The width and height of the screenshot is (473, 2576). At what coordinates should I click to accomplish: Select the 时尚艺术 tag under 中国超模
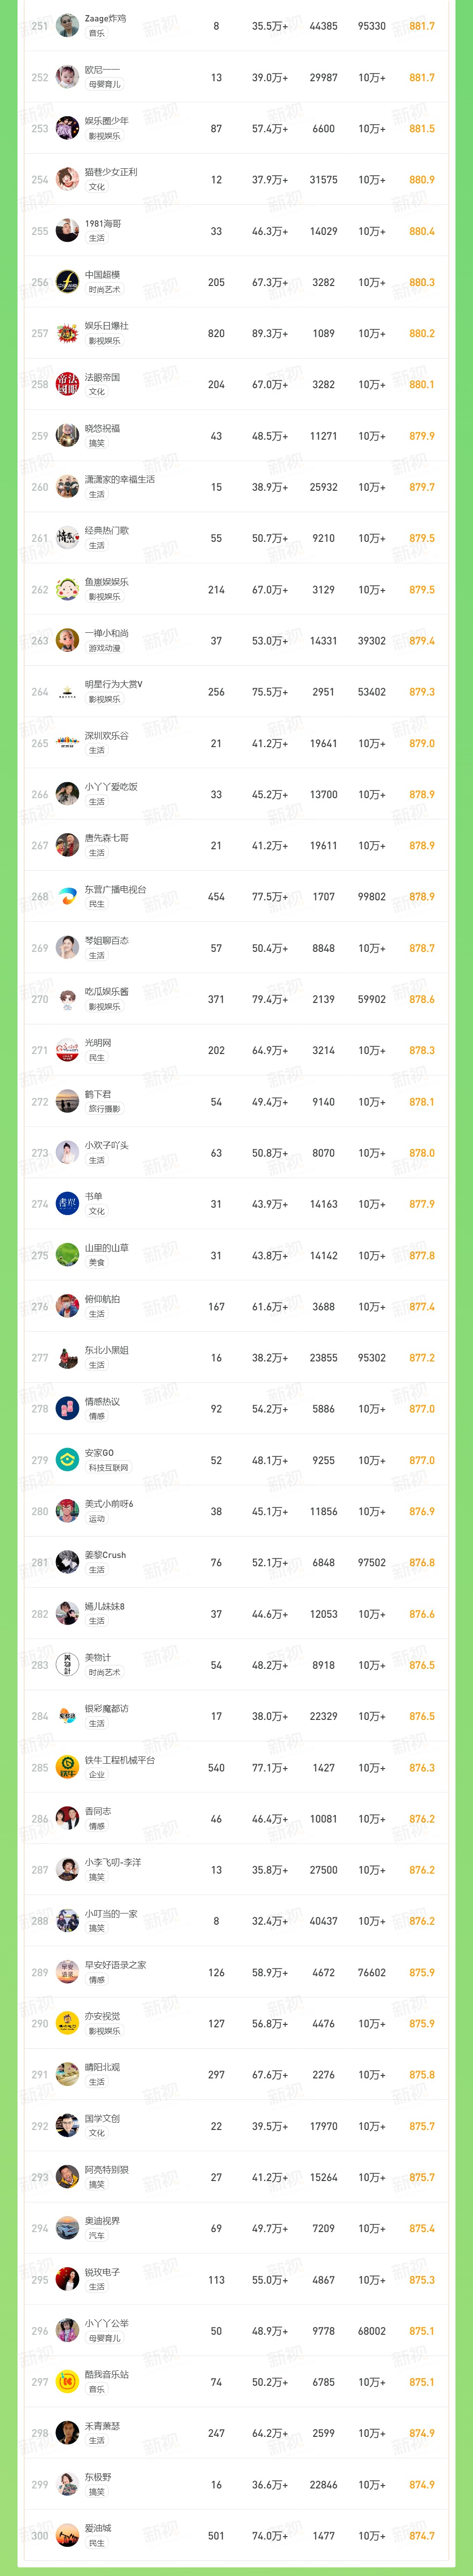tap(104, 290)
